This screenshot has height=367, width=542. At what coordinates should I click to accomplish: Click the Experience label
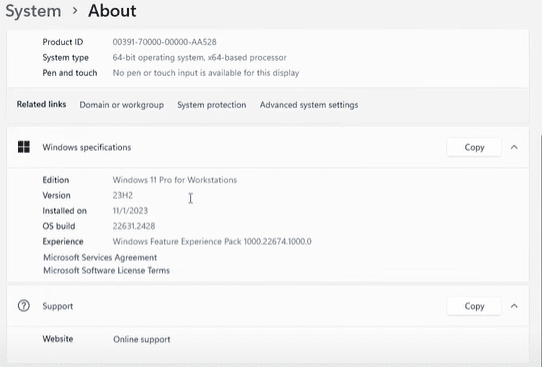(x=63, y=241)
